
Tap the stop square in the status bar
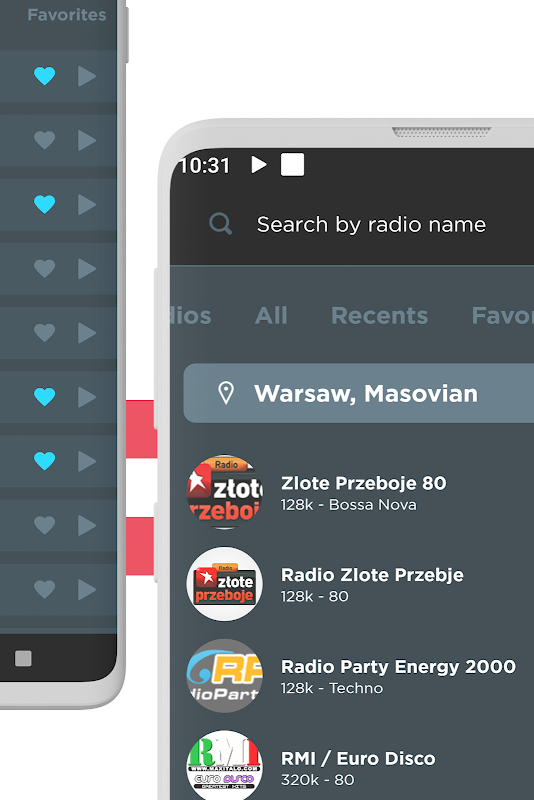[x=292, y=164]
